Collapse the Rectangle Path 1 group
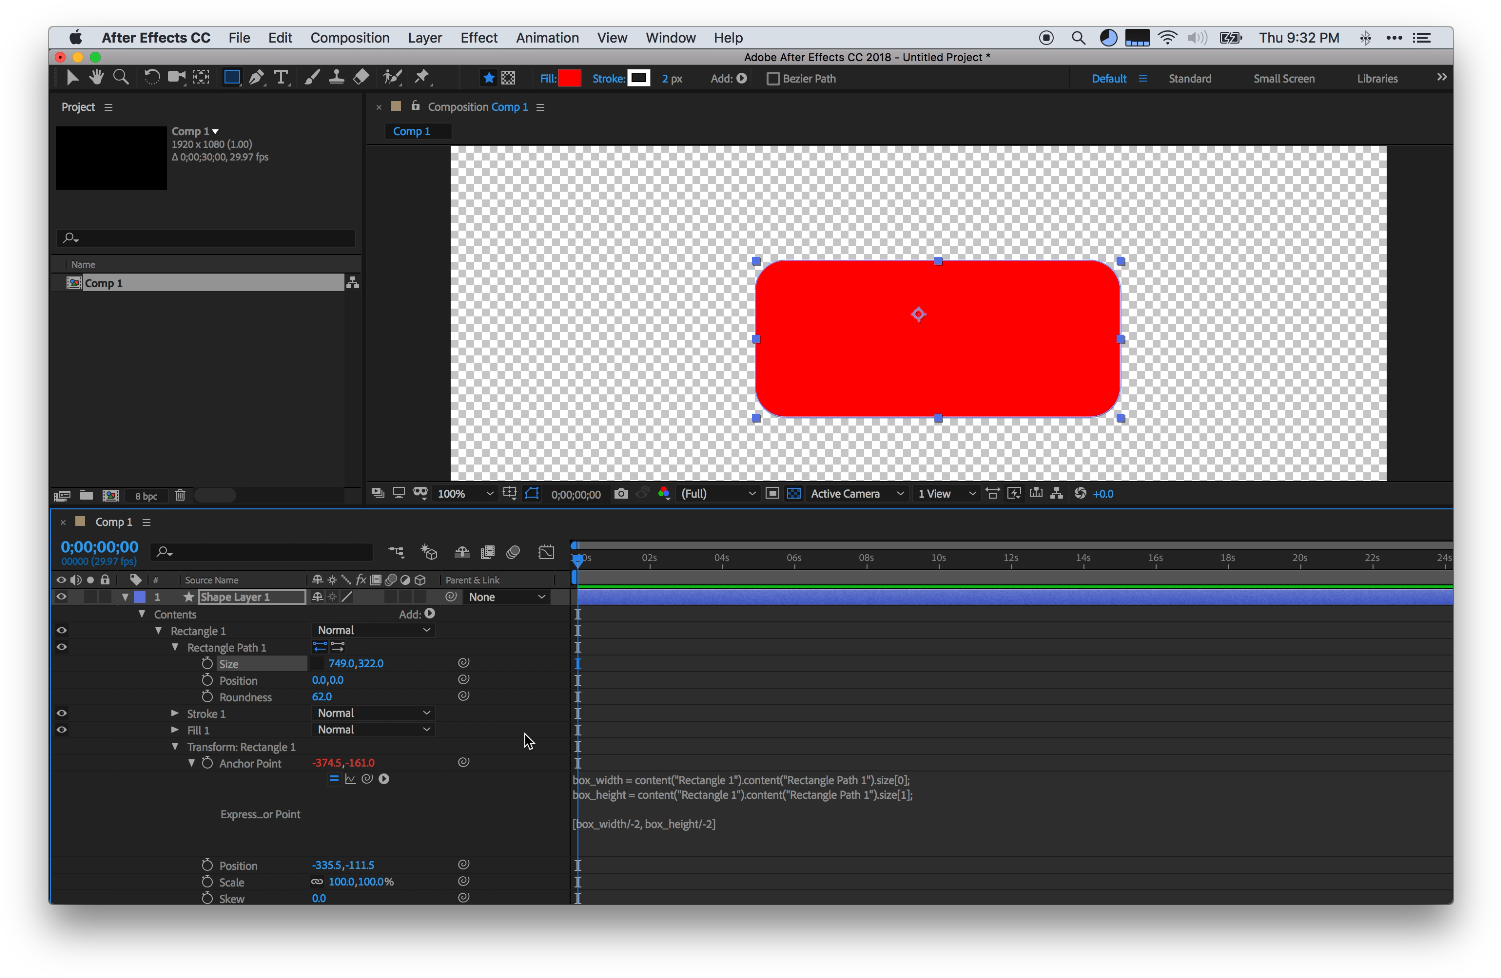Screen dimensions: 1501x978 coord(175,647)
